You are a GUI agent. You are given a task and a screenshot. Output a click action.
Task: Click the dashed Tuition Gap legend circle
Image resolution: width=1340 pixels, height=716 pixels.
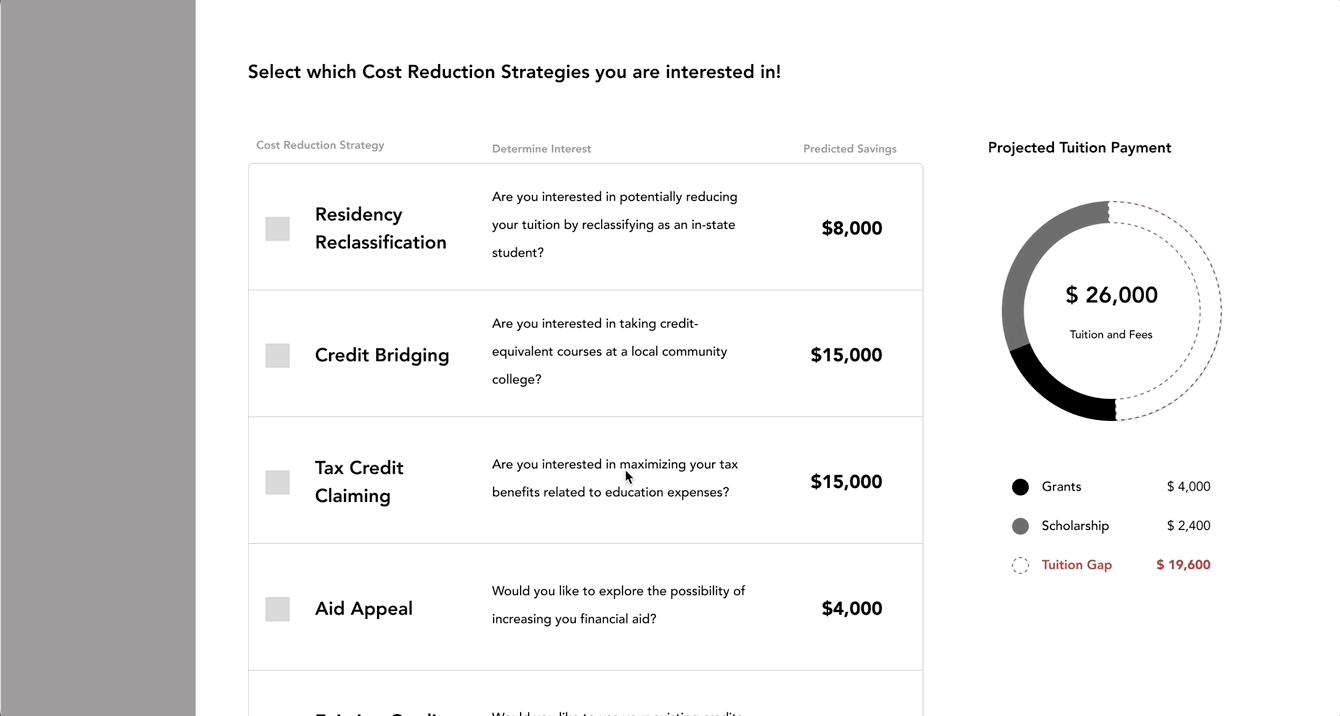point(1020,565)
